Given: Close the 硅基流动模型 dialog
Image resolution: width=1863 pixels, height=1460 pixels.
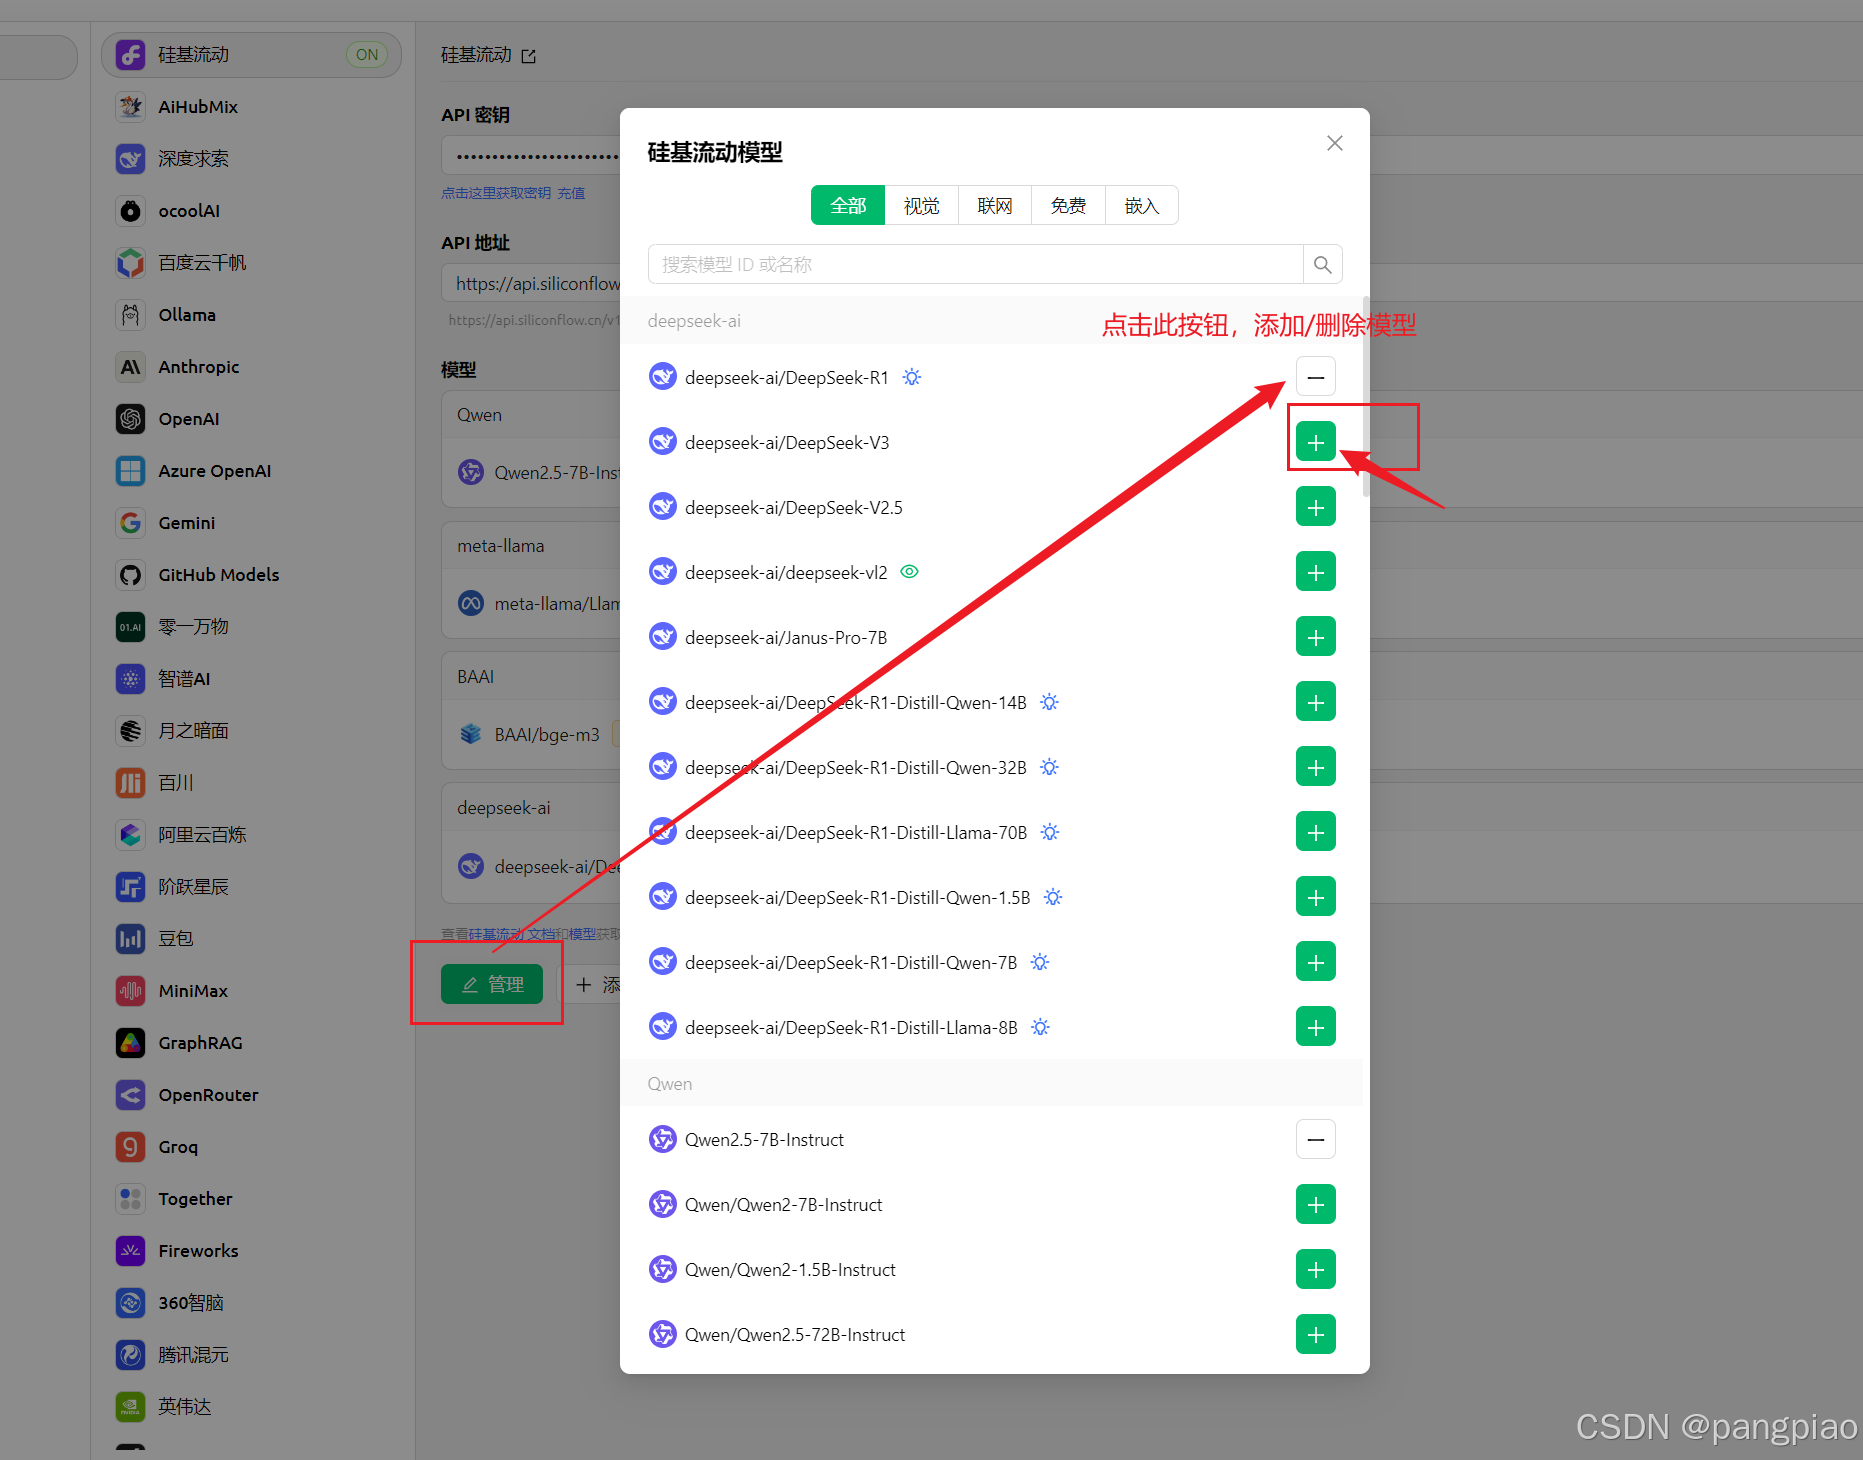Looking at the screenshot, I should click(x=1334, y=143).
